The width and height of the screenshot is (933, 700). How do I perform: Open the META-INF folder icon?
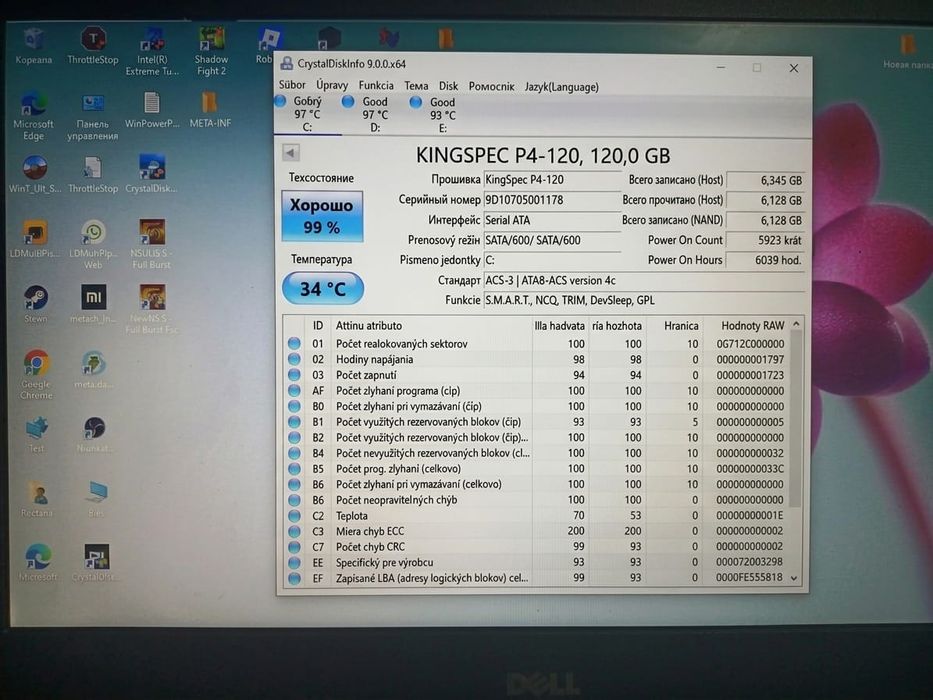click(210, 110)
